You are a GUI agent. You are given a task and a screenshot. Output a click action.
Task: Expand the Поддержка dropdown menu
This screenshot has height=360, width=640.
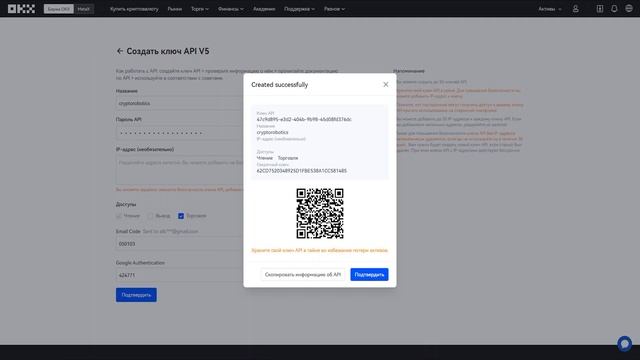[299, 9]
